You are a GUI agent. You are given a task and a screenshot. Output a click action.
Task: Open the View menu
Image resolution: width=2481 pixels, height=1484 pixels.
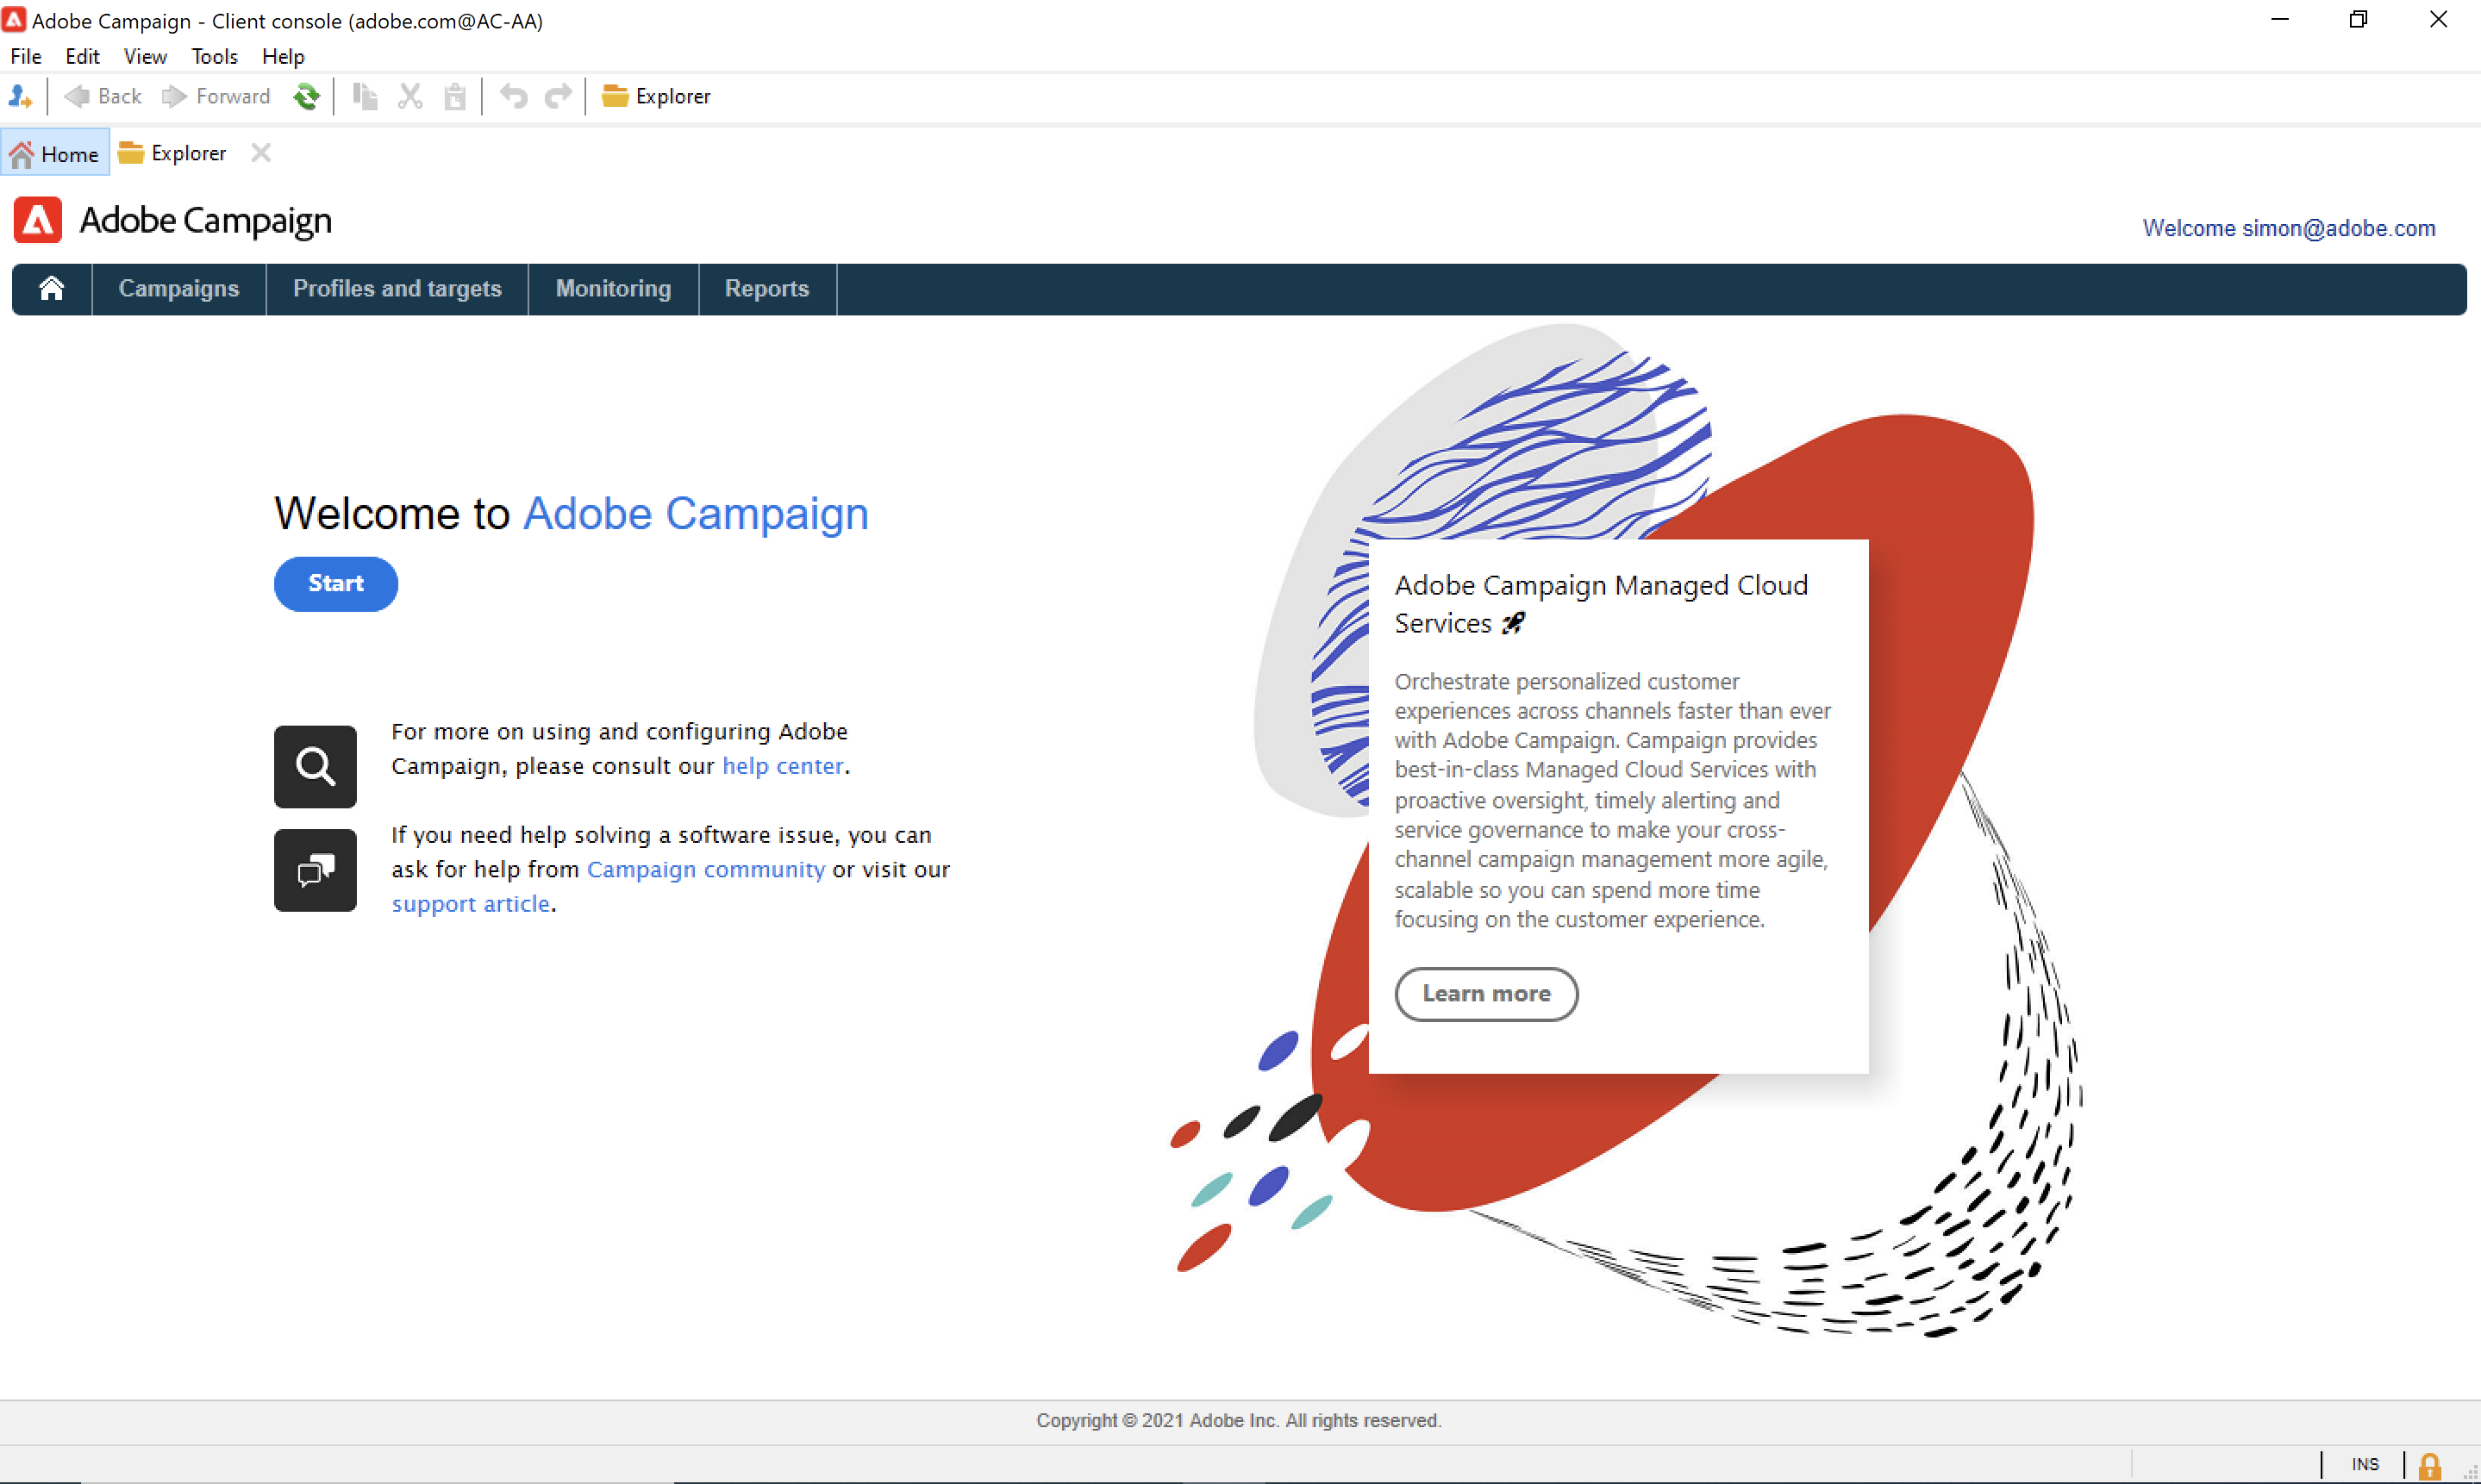pyautogui.click(x=145, y=56)
